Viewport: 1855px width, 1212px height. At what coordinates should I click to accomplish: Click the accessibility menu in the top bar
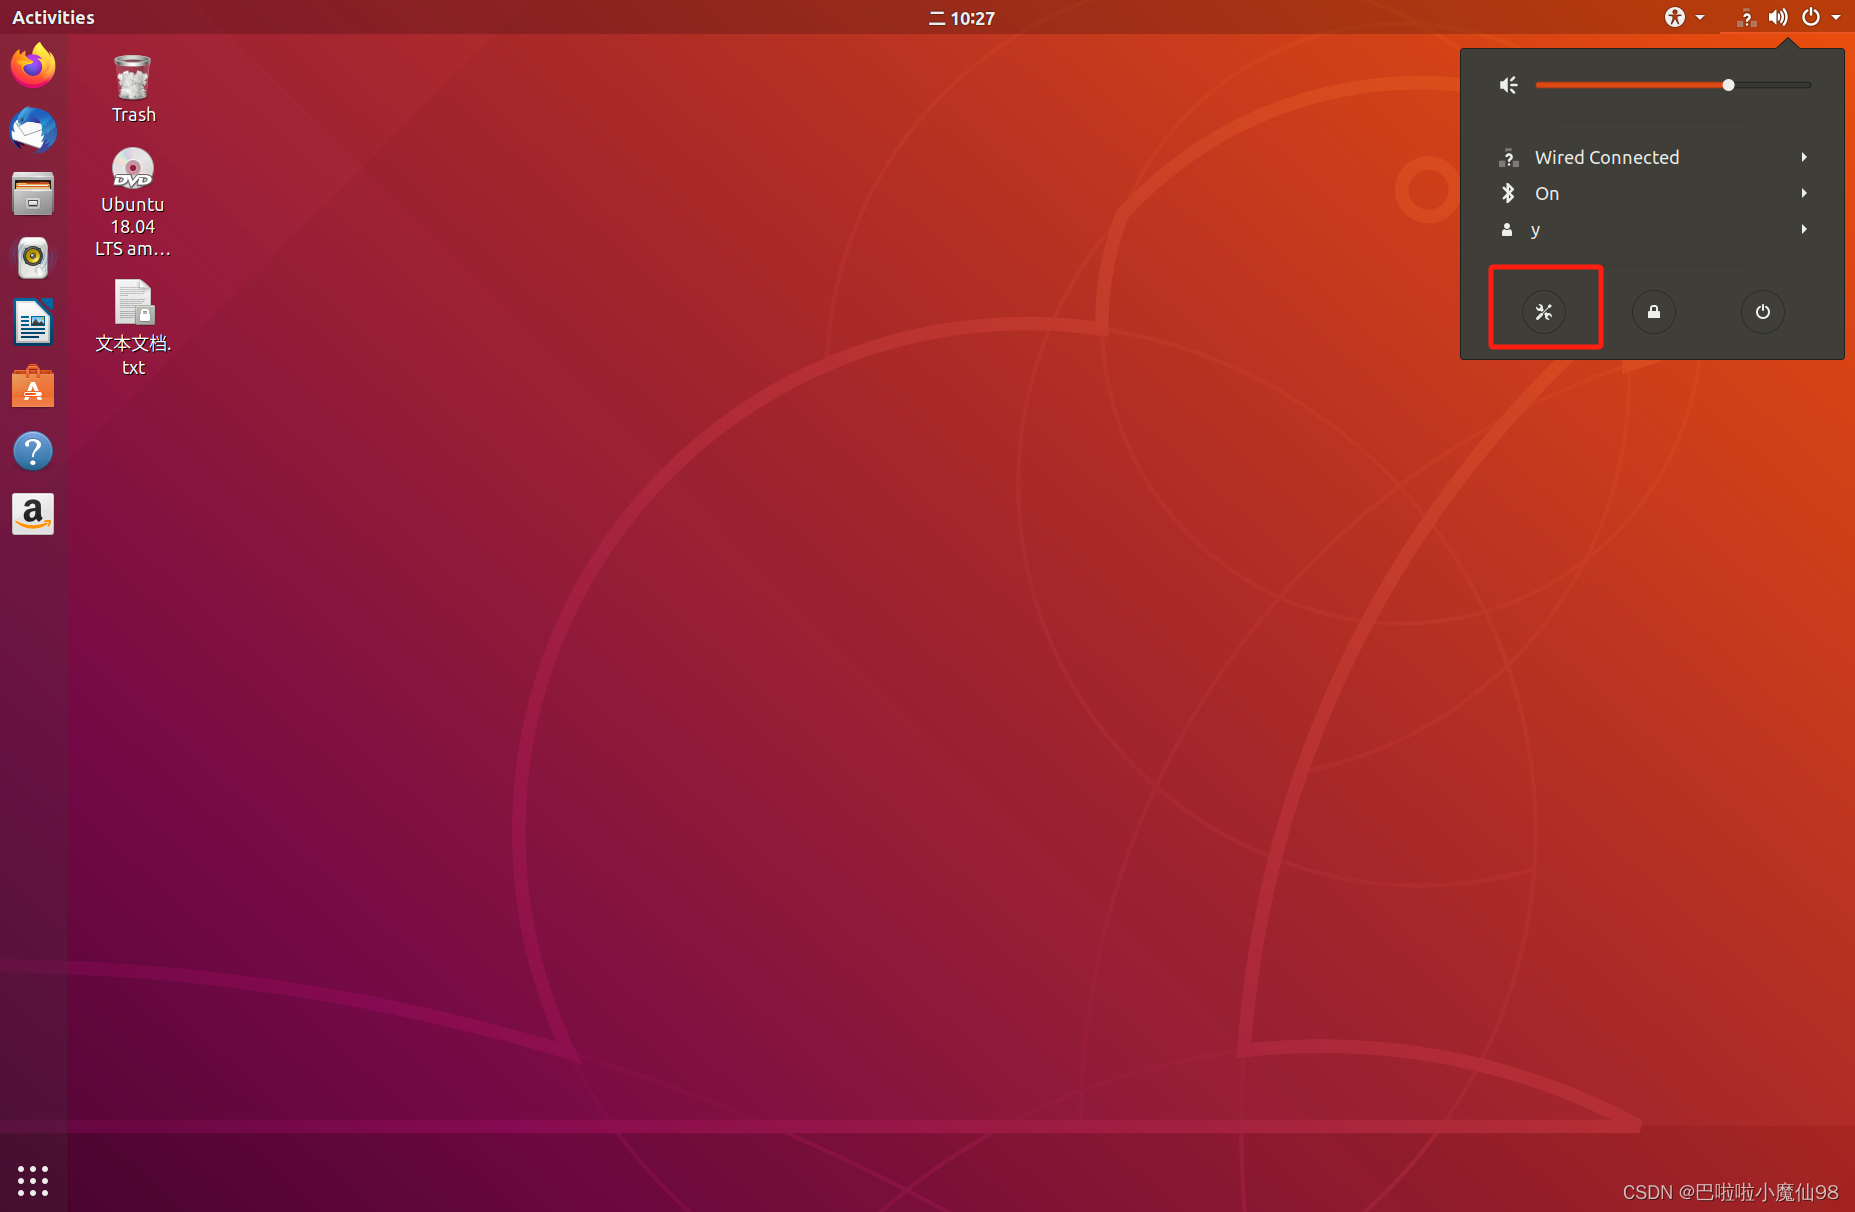tap(1675, 17)
